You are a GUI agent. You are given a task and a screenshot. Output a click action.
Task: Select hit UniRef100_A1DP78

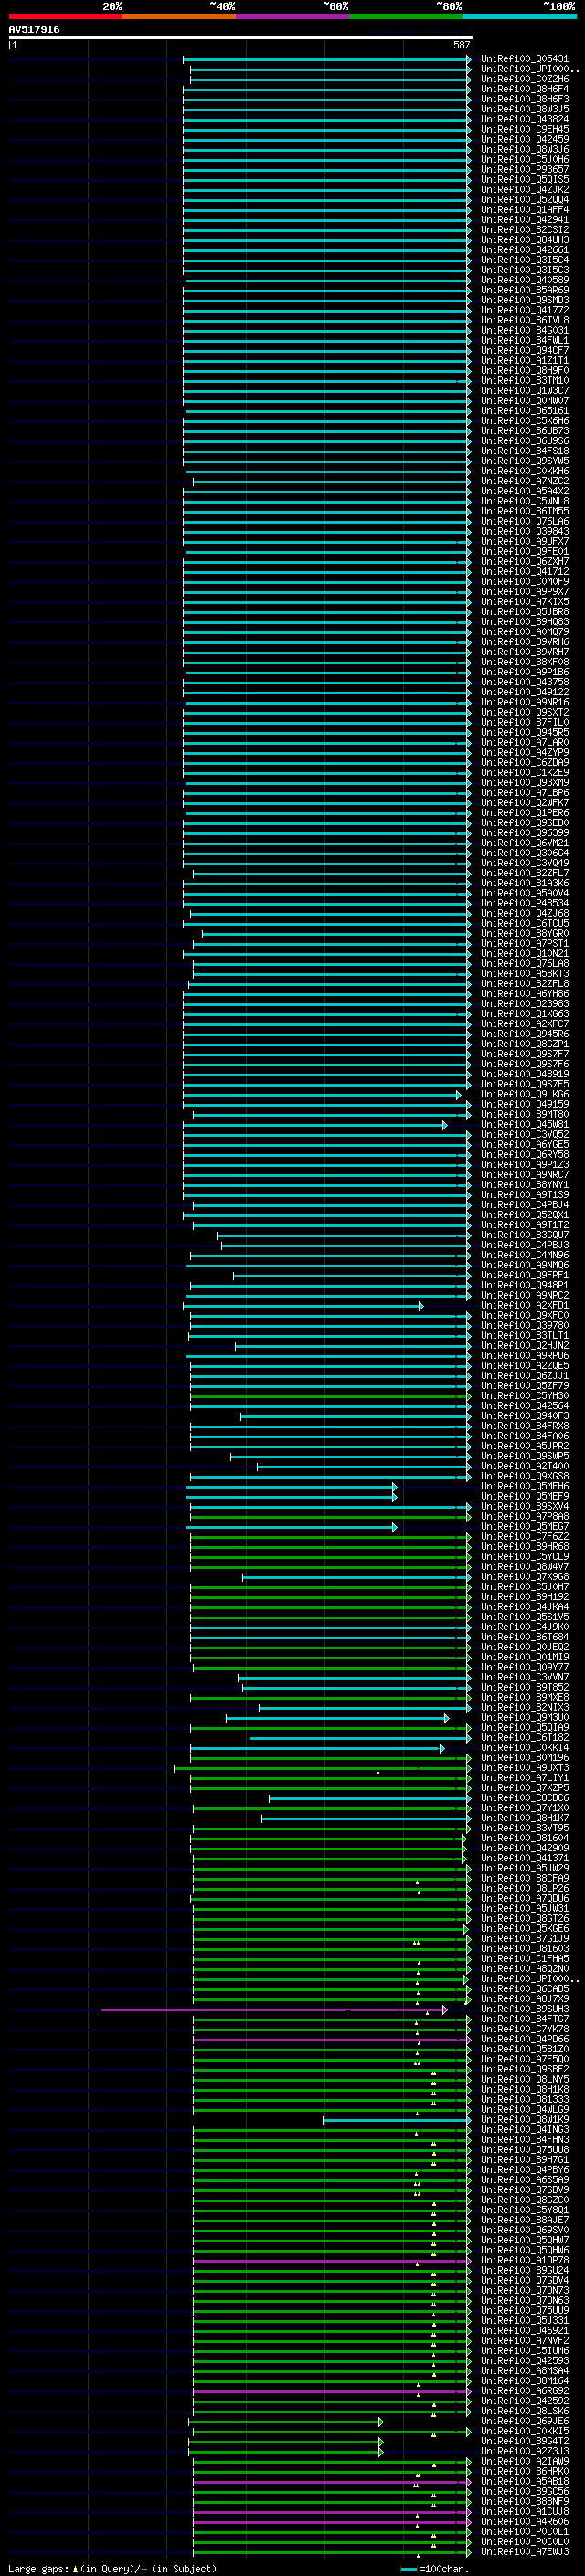(525, 2260)
